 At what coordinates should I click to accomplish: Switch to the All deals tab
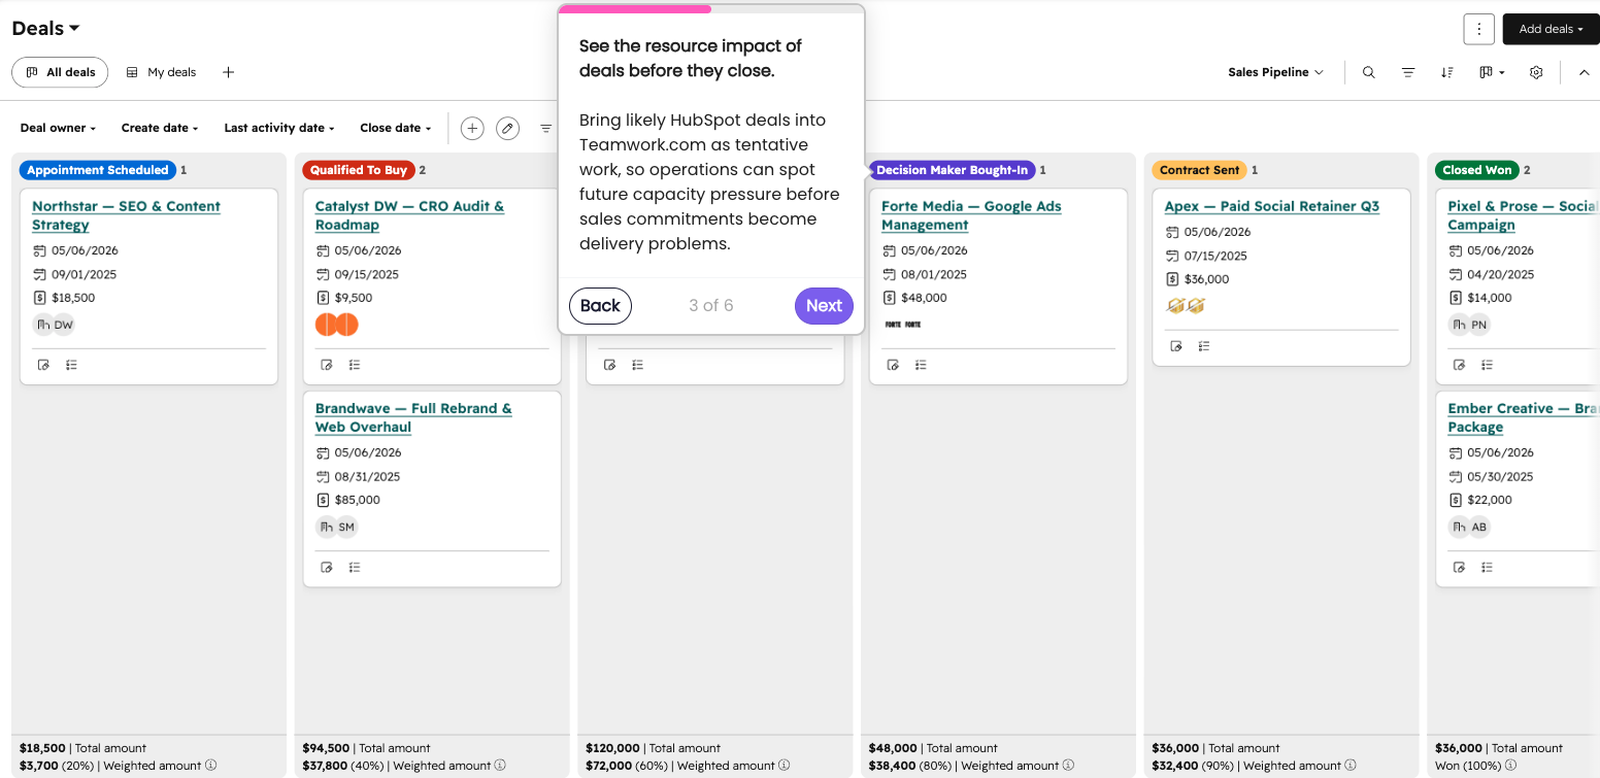pos(60,72)
